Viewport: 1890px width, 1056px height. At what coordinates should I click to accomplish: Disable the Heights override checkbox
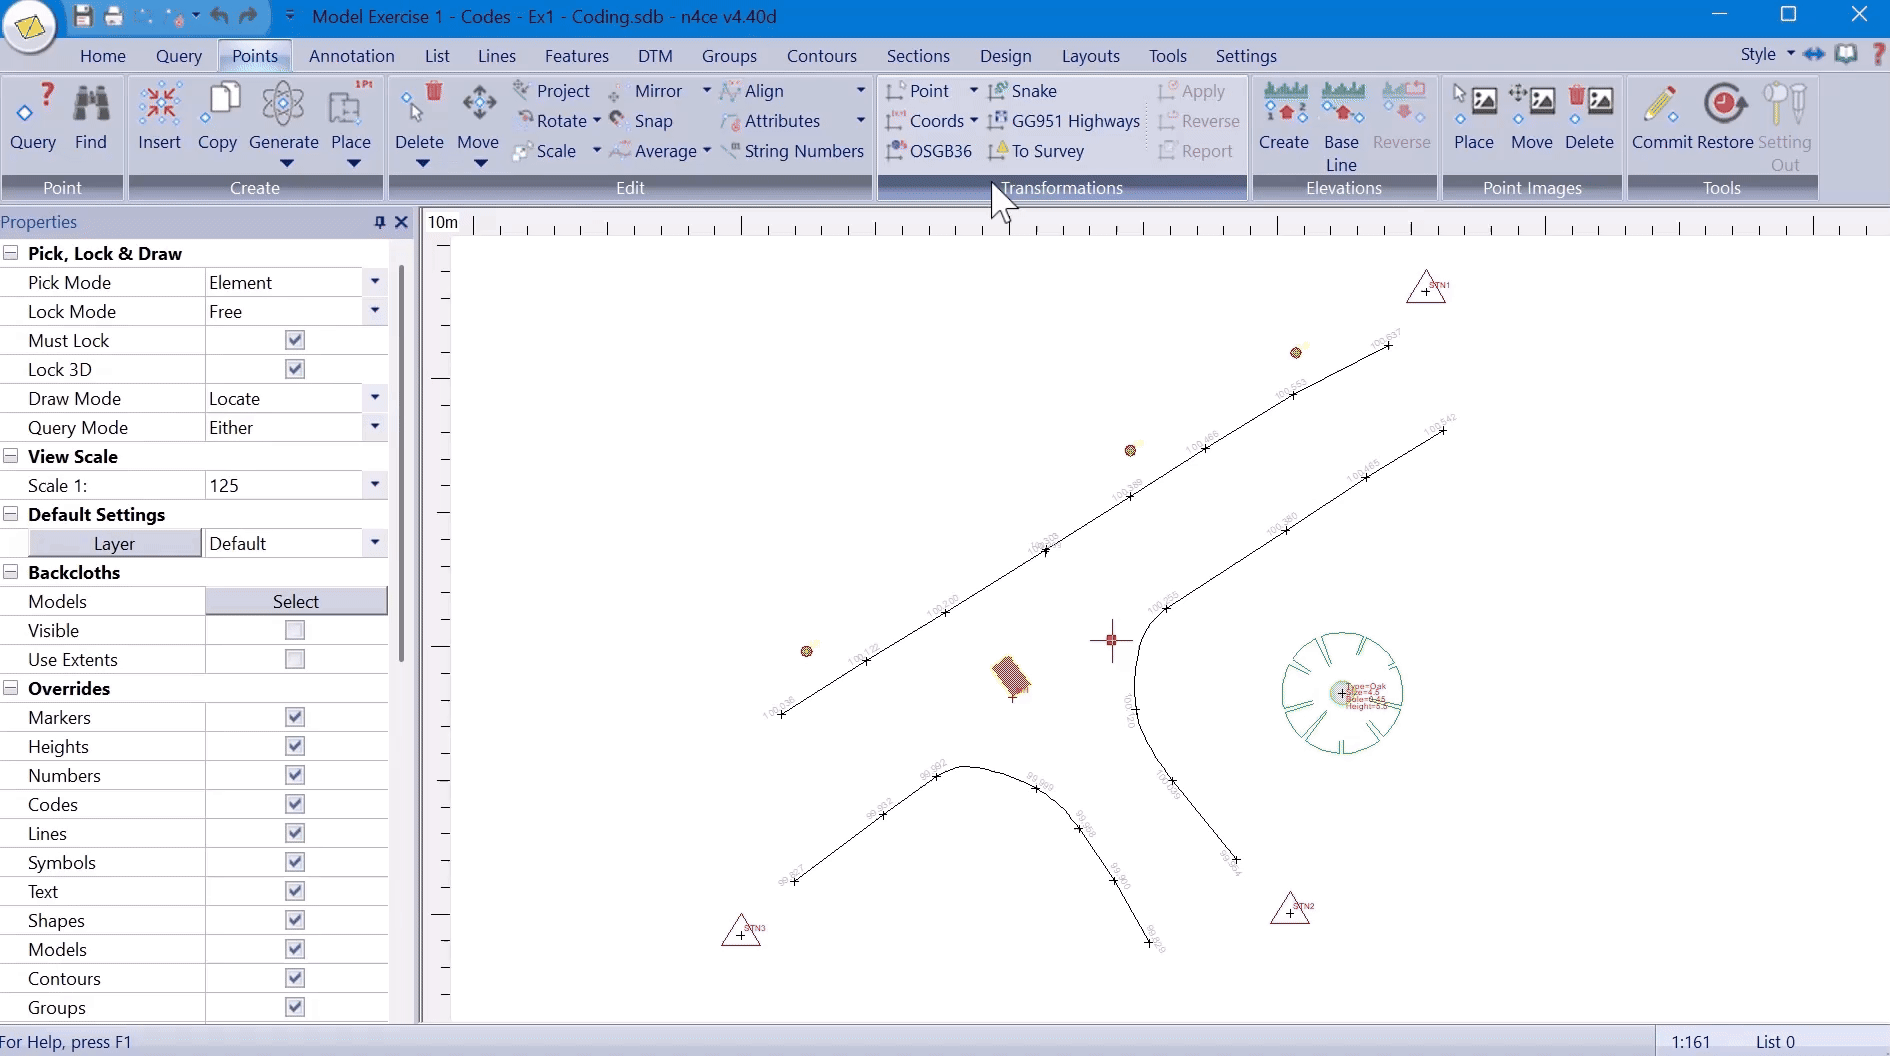coord(295,747)
